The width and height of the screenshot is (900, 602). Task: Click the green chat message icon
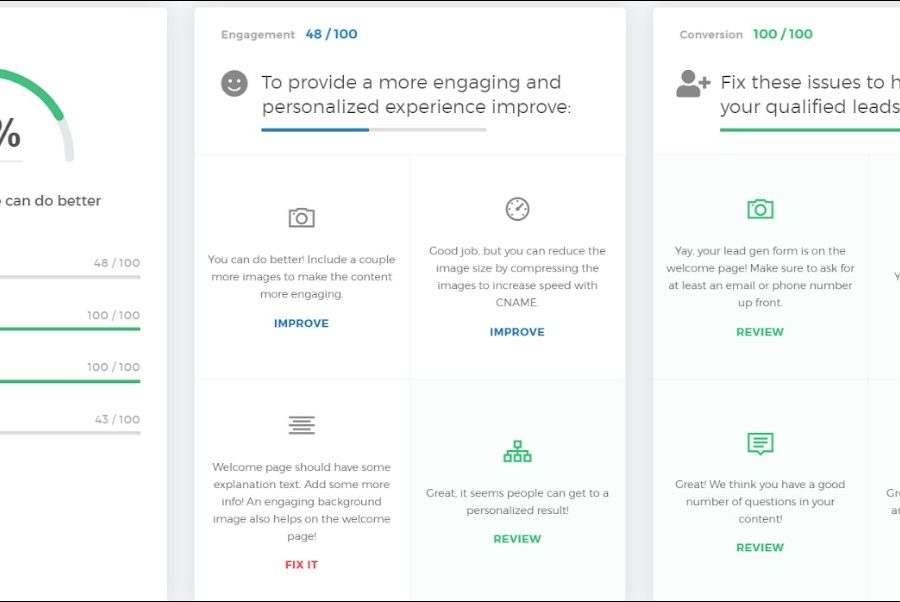(760, 444)
